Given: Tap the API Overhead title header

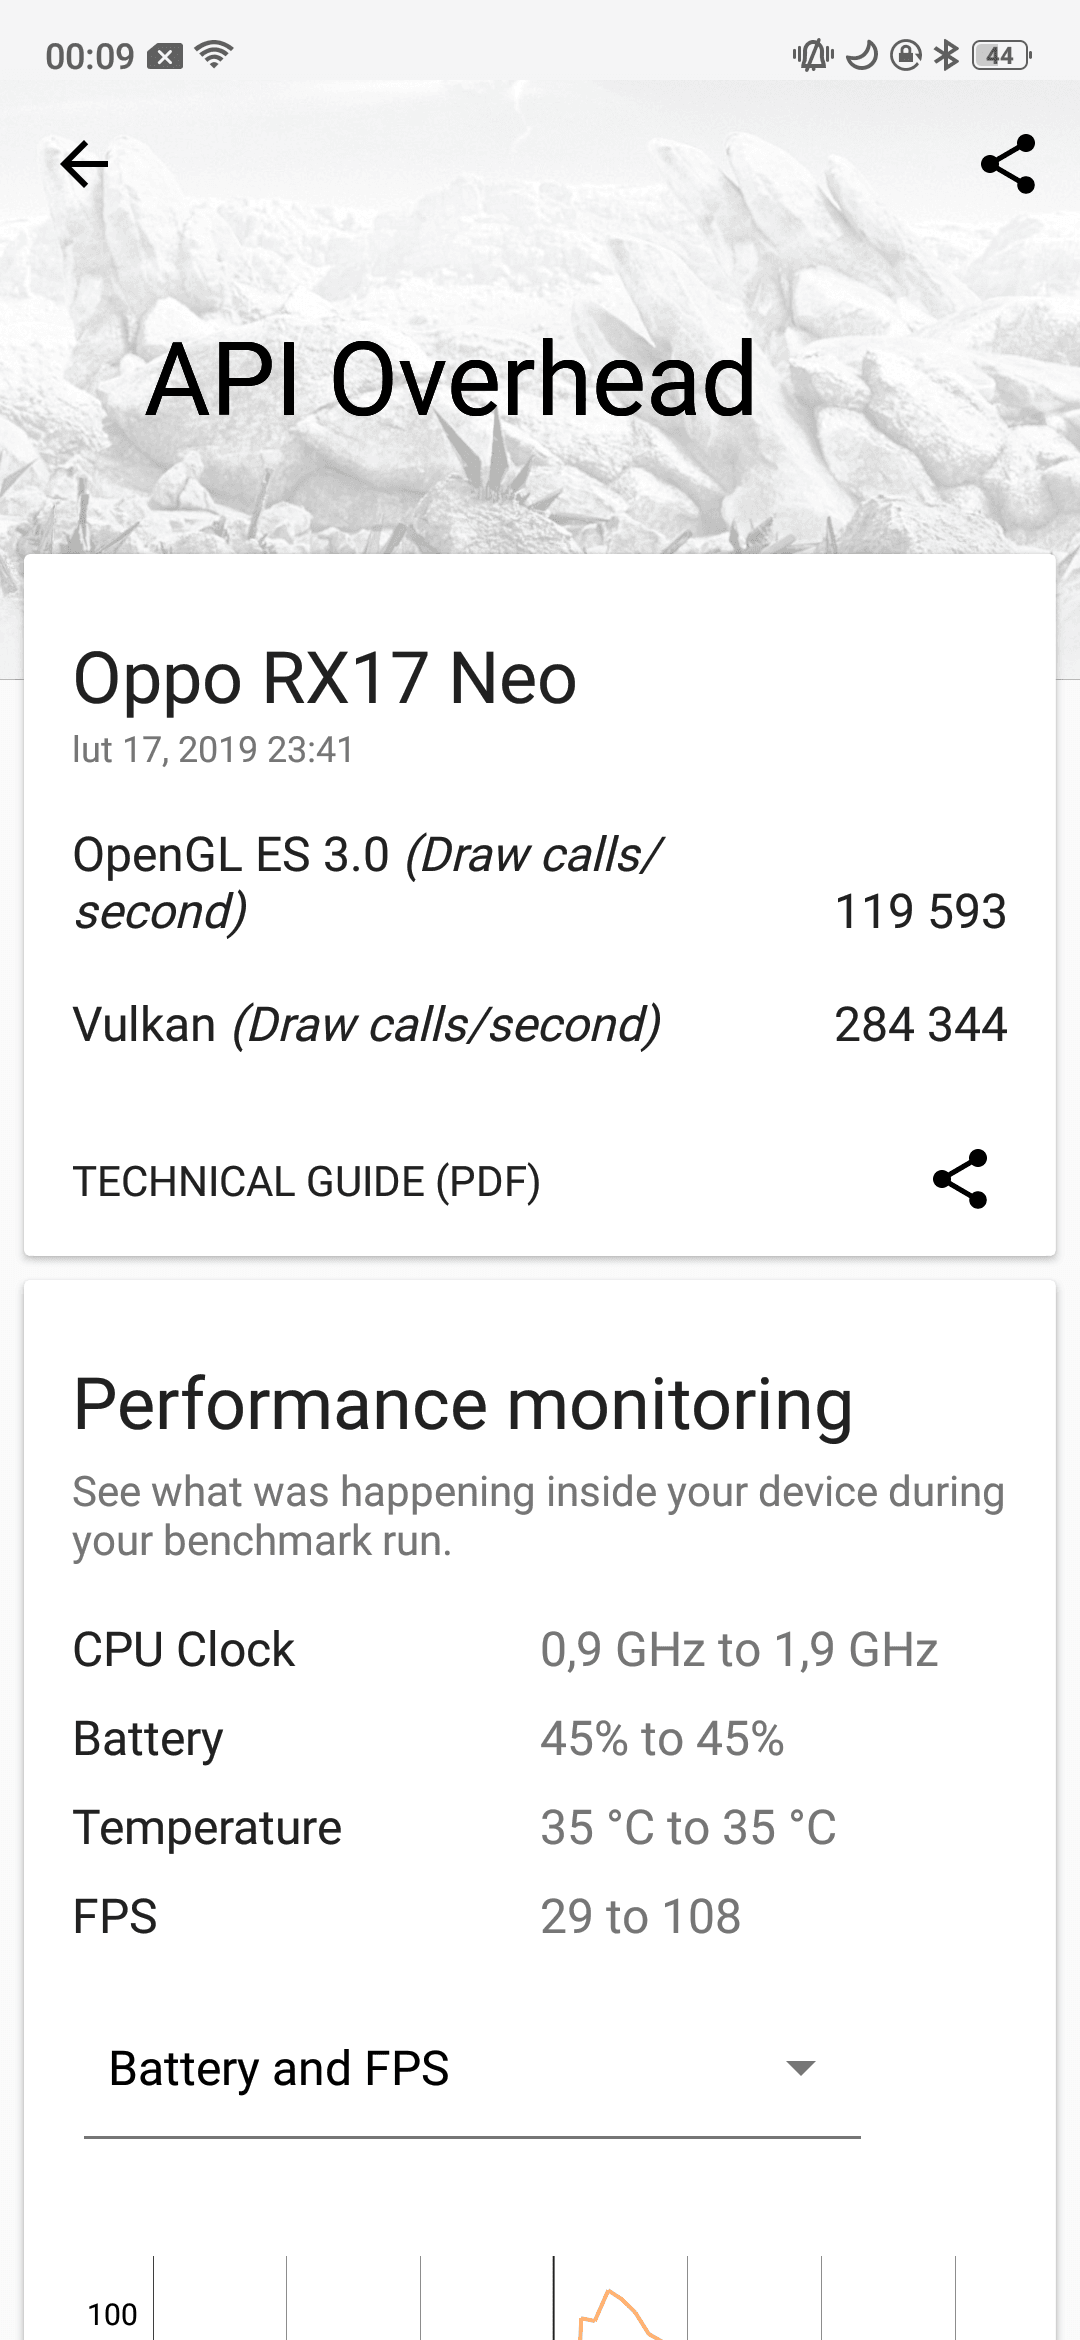Looking at the screenshot, I should coord(451,380).
